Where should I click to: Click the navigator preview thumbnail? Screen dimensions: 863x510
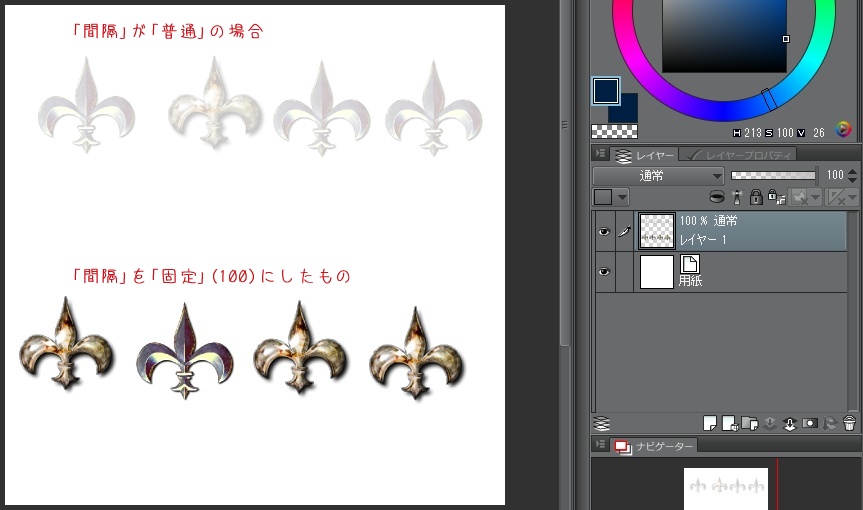tap(725, 489)
